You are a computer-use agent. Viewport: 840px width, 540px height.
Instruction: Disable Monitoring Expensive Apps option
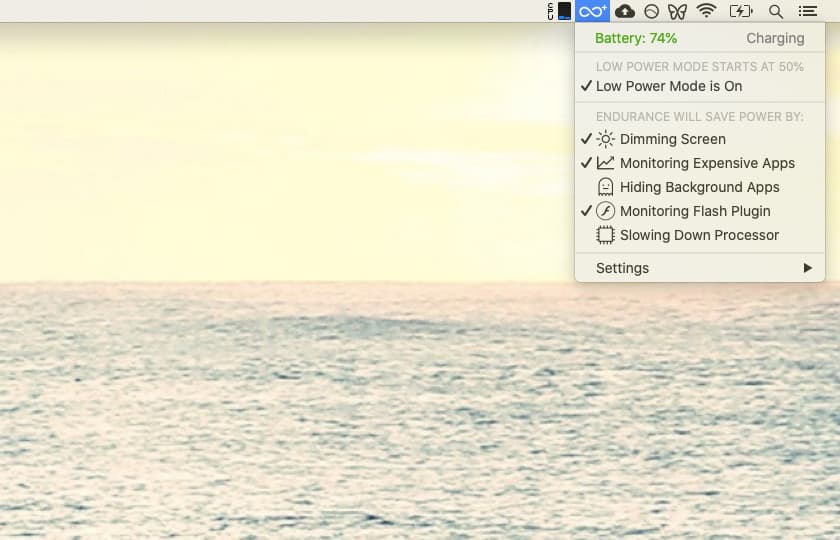coord(700,163)
